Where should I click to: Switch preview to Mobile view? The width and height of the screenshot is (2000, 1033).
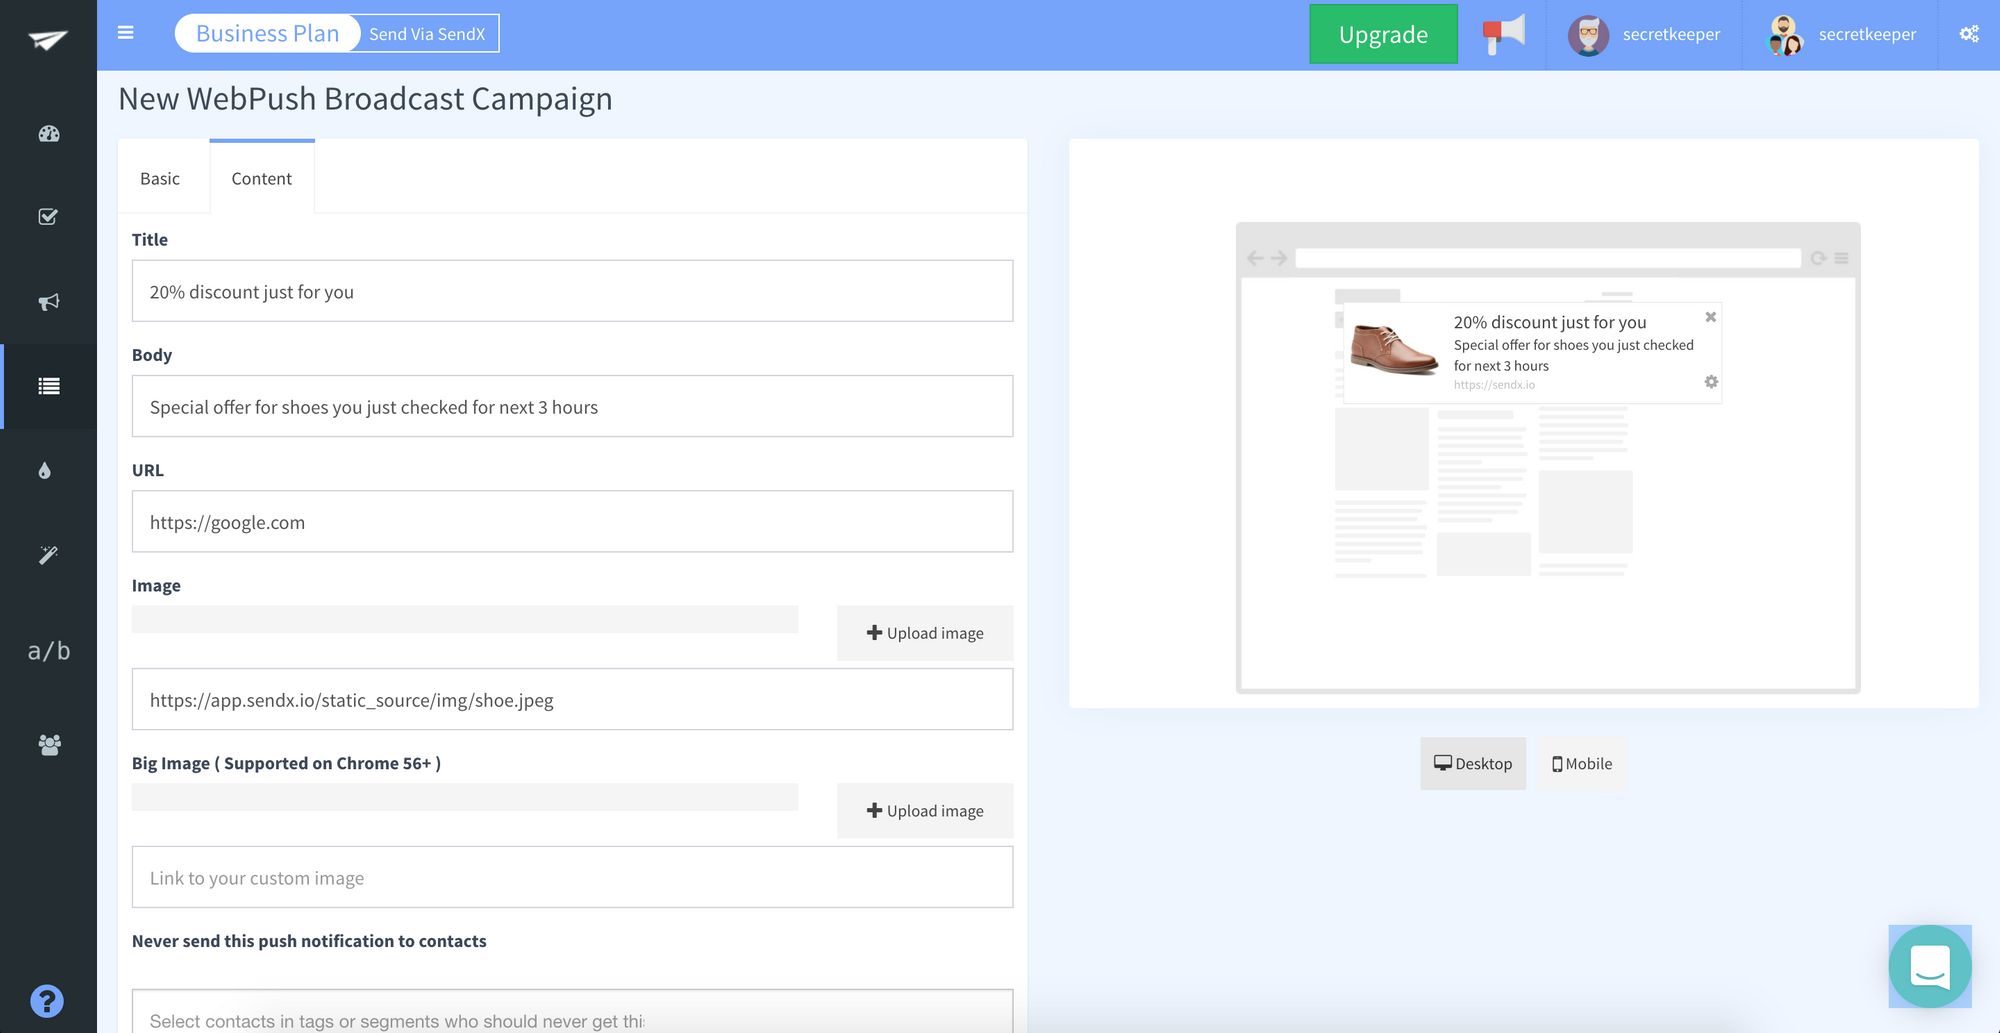pos(1582,764)
